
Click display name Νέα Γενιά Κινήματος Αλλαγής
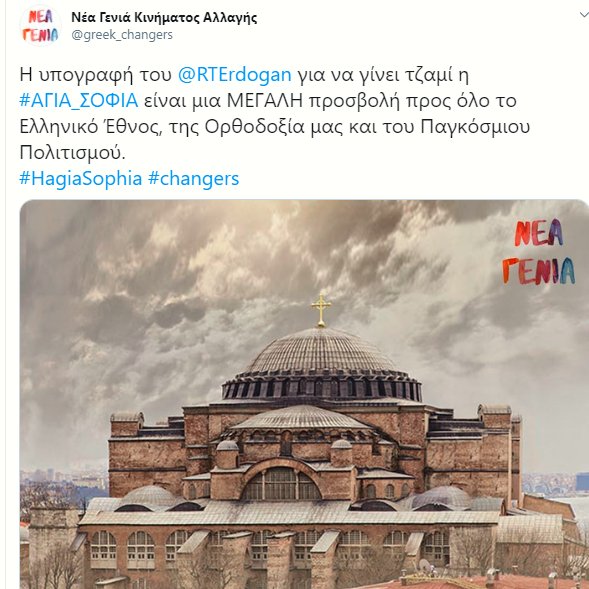(164, 17)
